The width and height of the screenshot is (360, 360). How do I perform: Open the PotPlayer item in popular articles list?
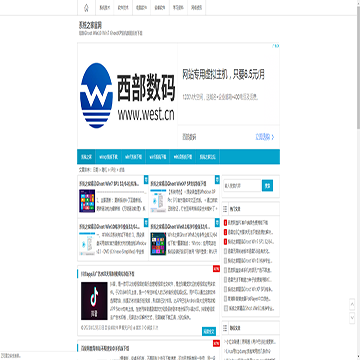tap(249, 299)
